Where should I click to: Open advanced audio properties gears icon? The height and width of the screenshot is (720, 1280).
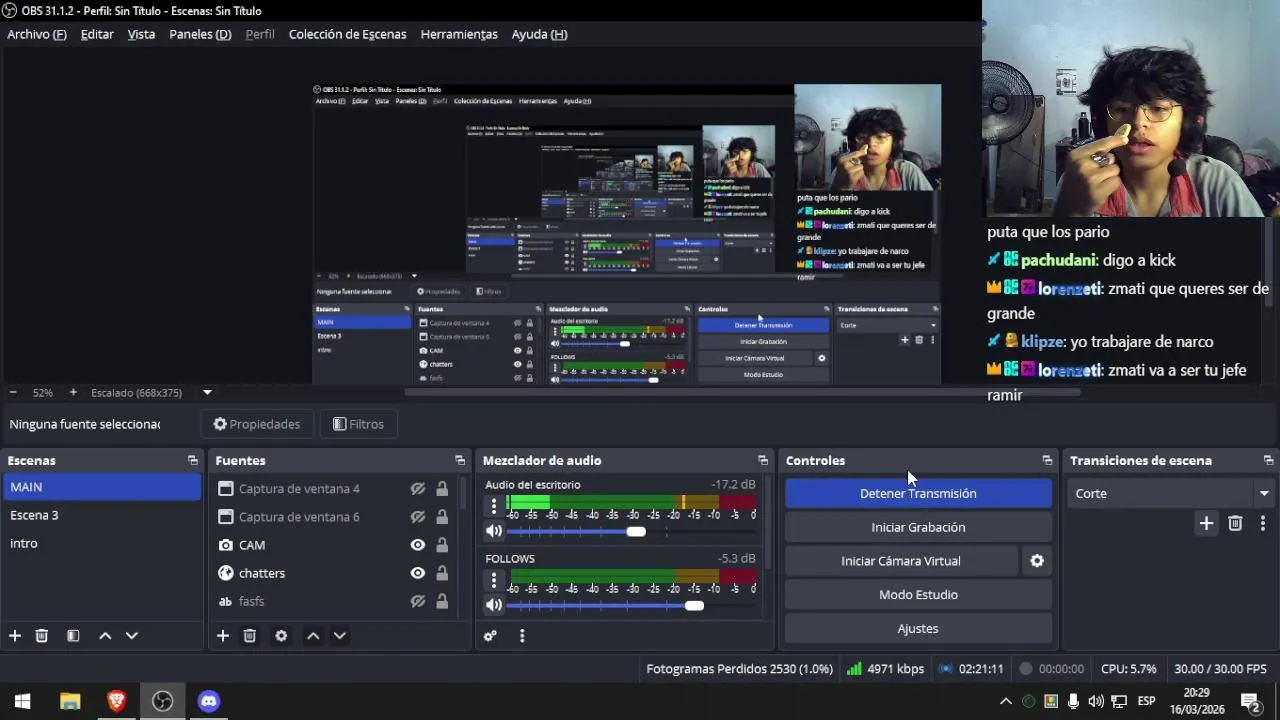[490, 636]
